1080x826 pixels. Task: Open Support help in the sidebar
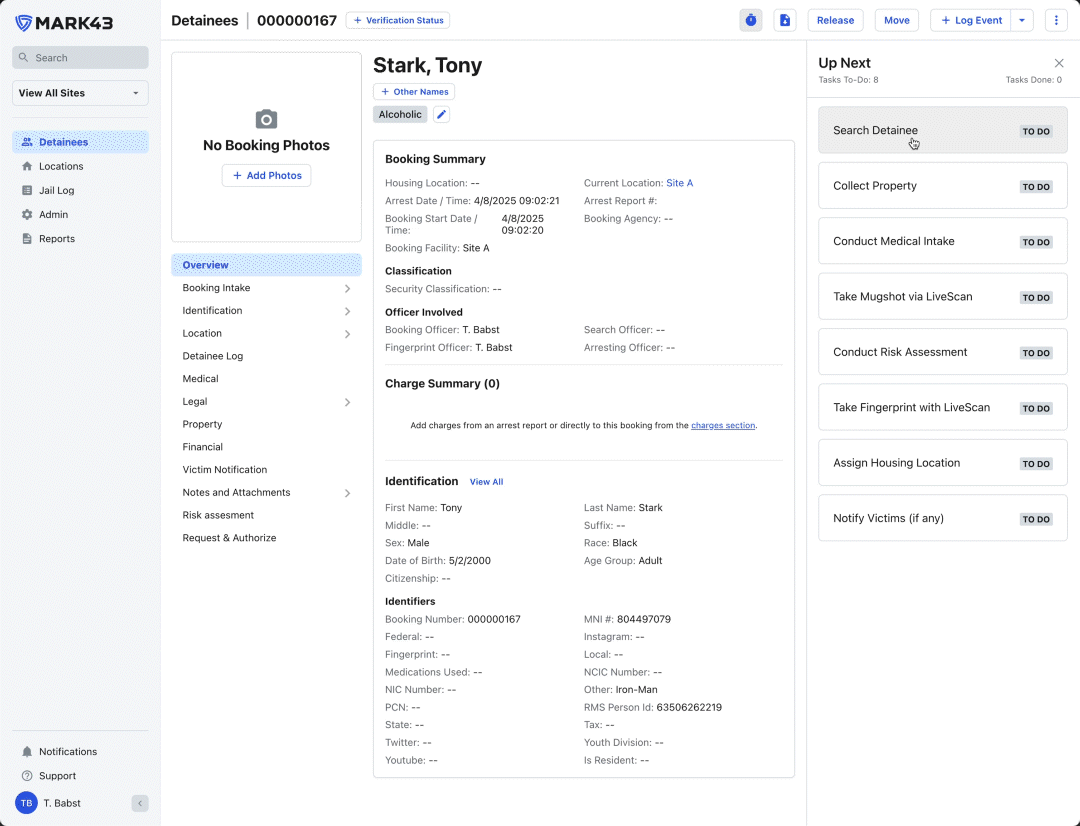click(x=57, y=776)
